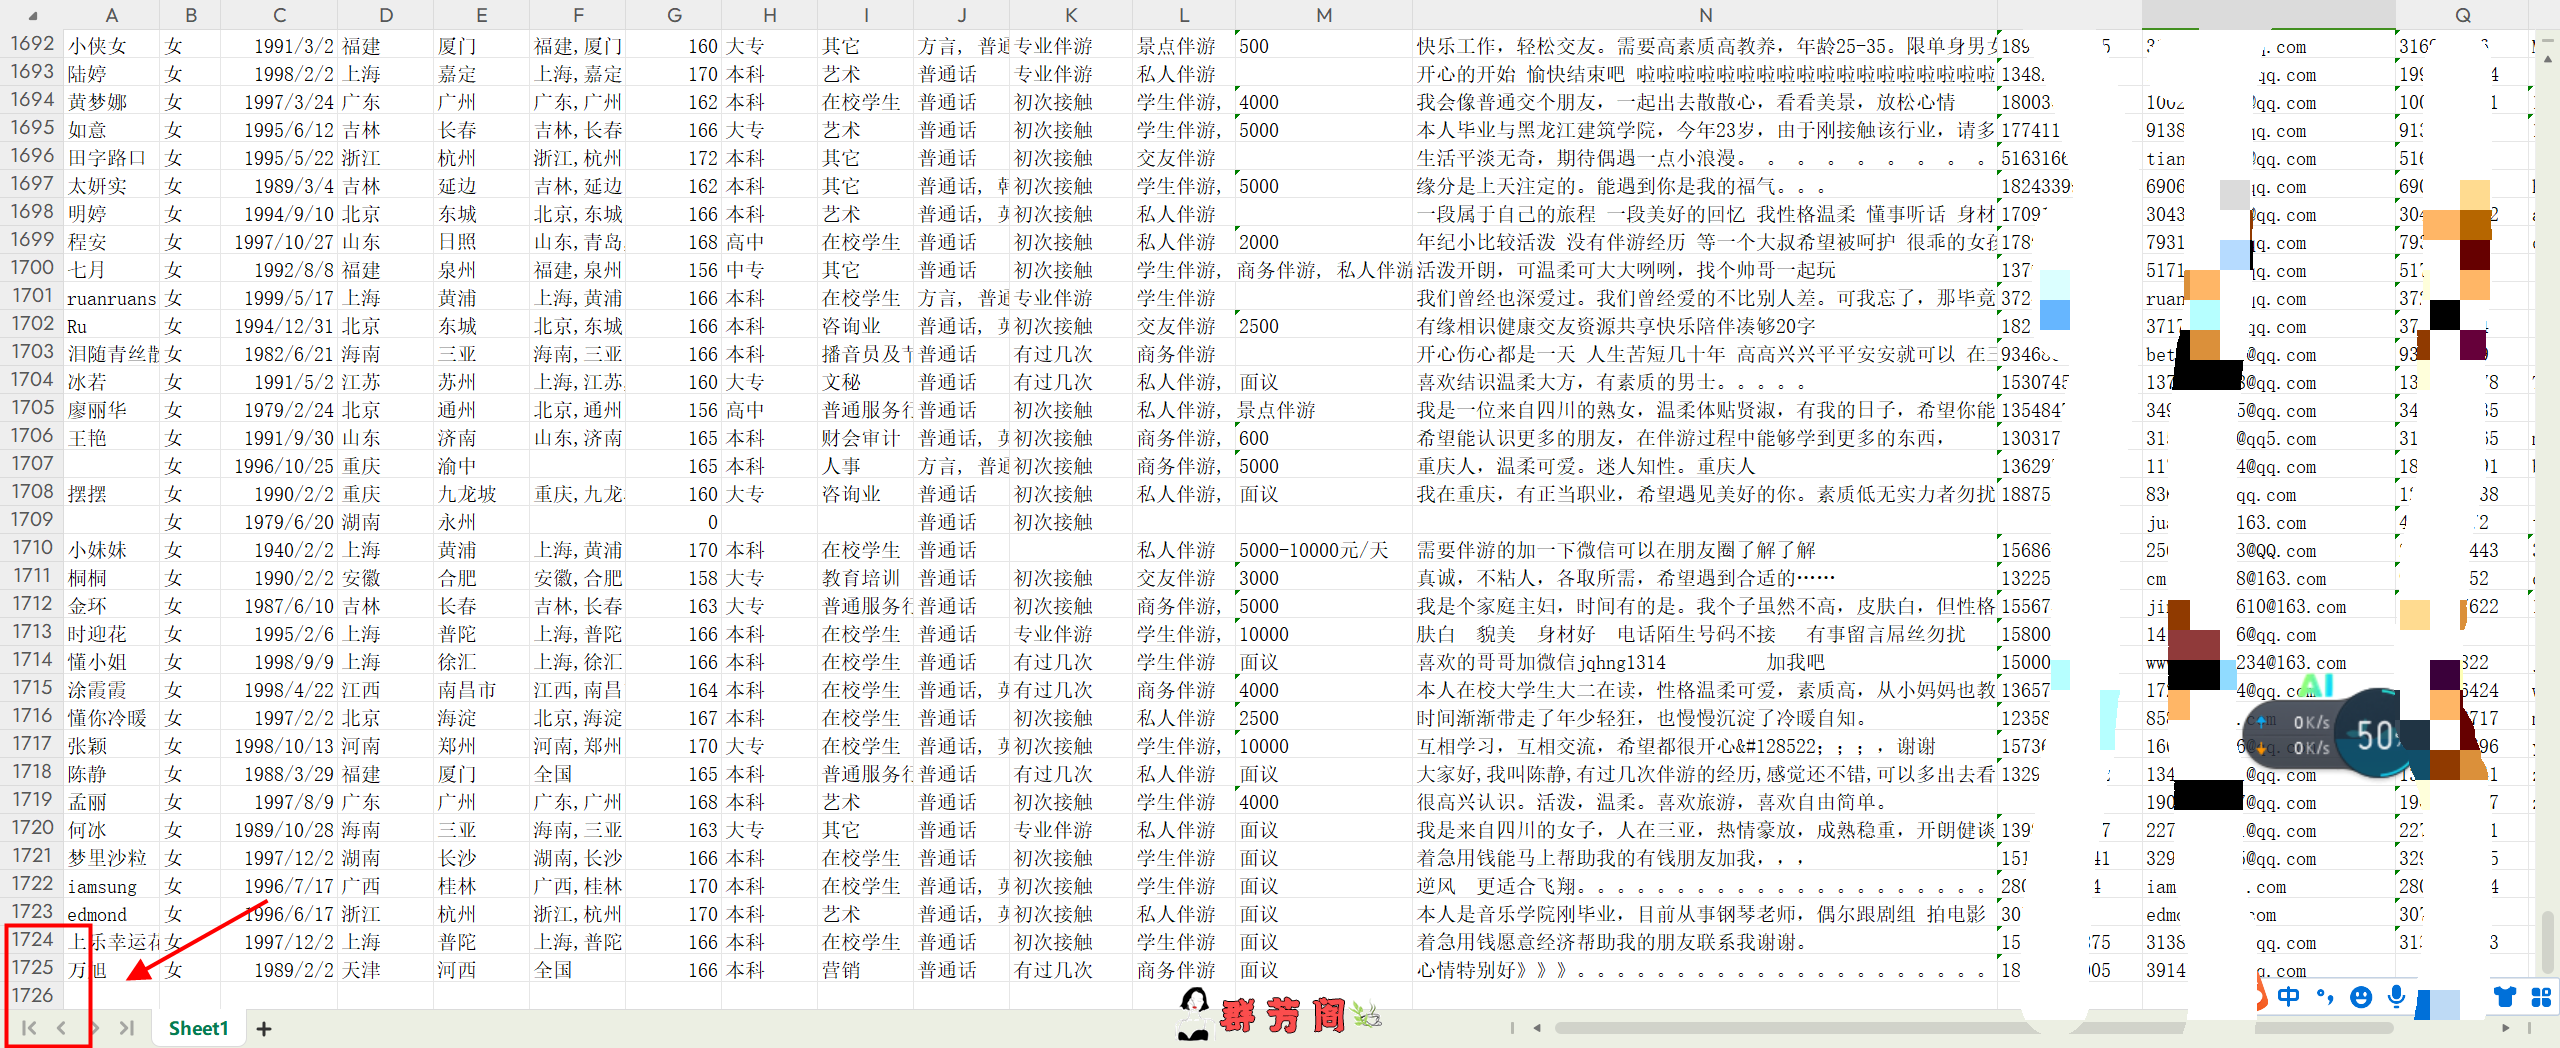The width and height of the screenshot is (2560, 1048).
Task: Select row 1709 header
Action: coord(32,521)
